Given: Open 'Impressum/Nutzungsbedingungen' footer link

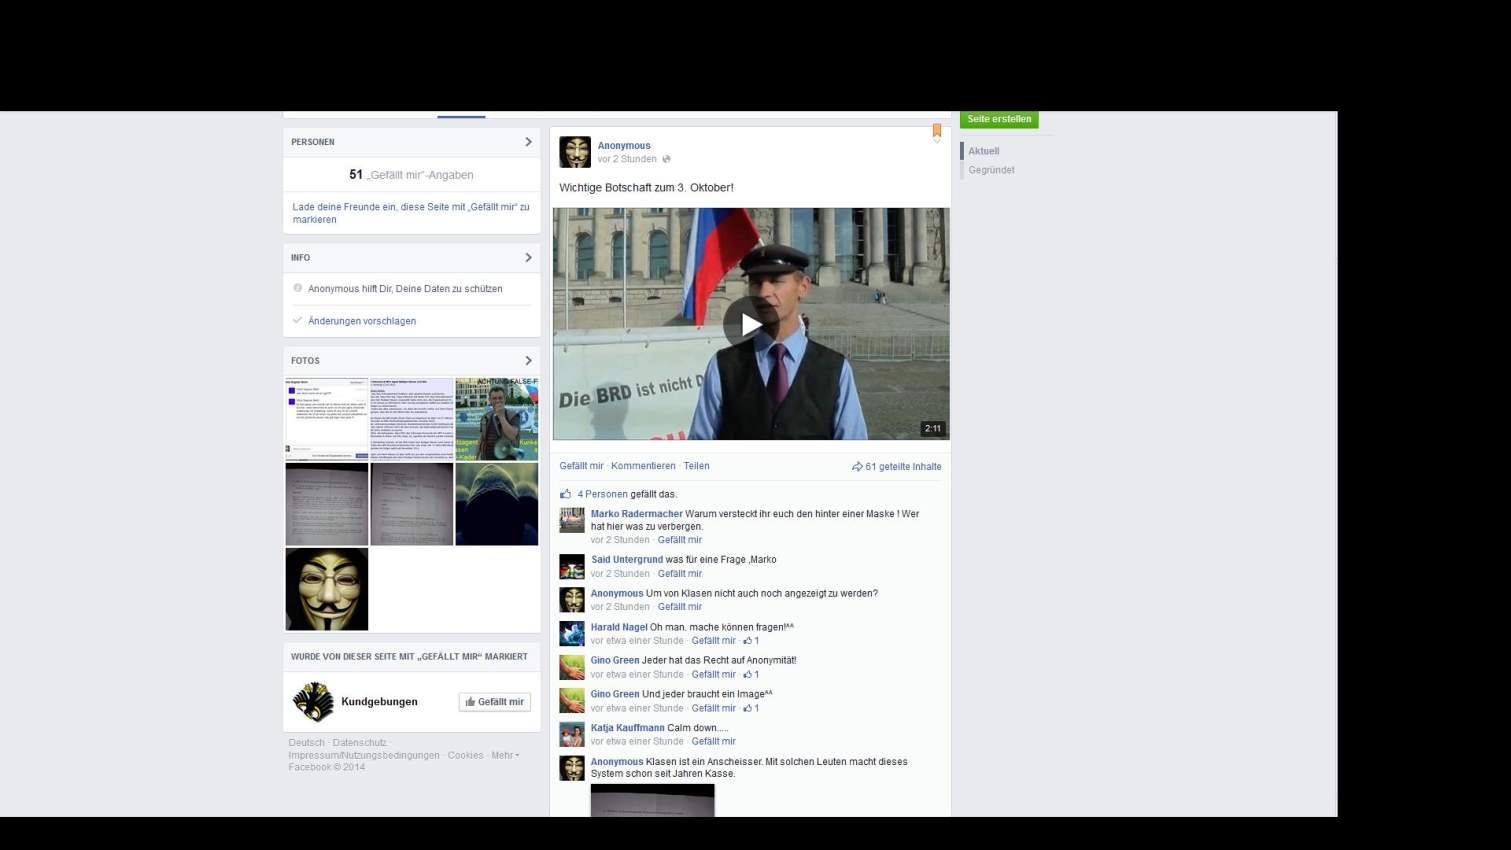Looking at the screenshot, I should coord(364,755).
